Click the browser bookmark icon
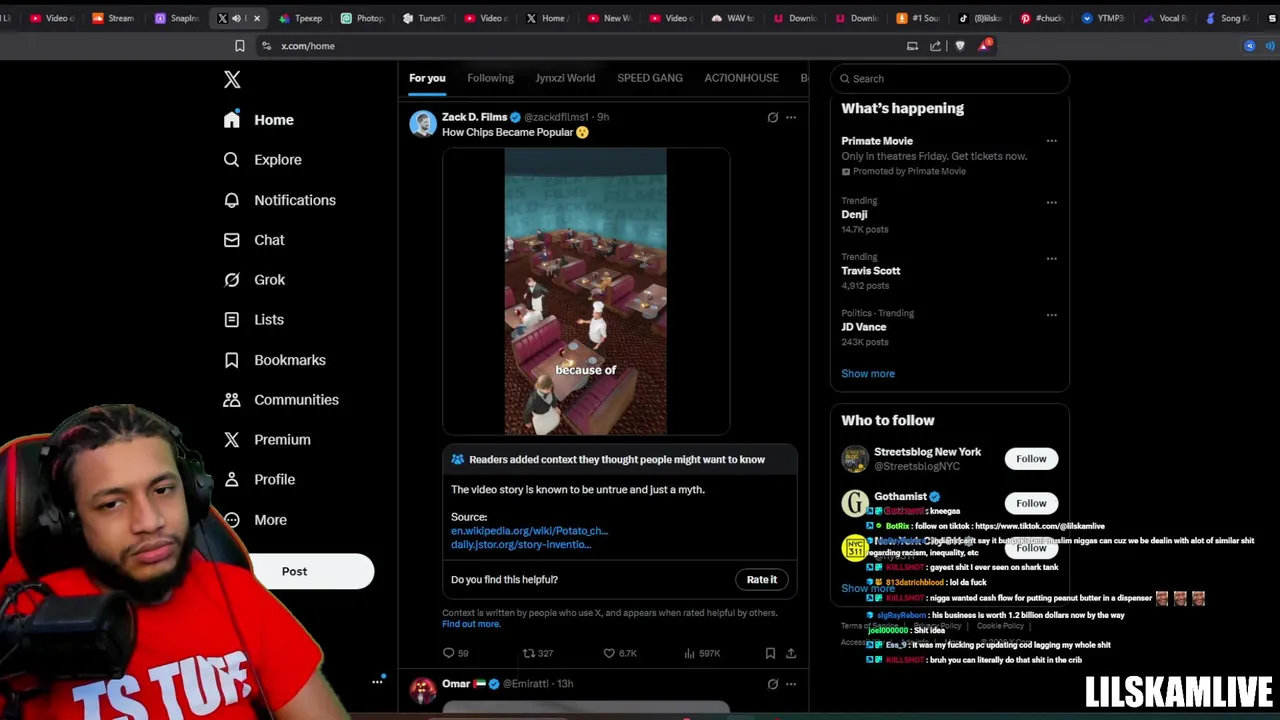This screenshot has width=1280, height=720. click(x=239, y=46)
